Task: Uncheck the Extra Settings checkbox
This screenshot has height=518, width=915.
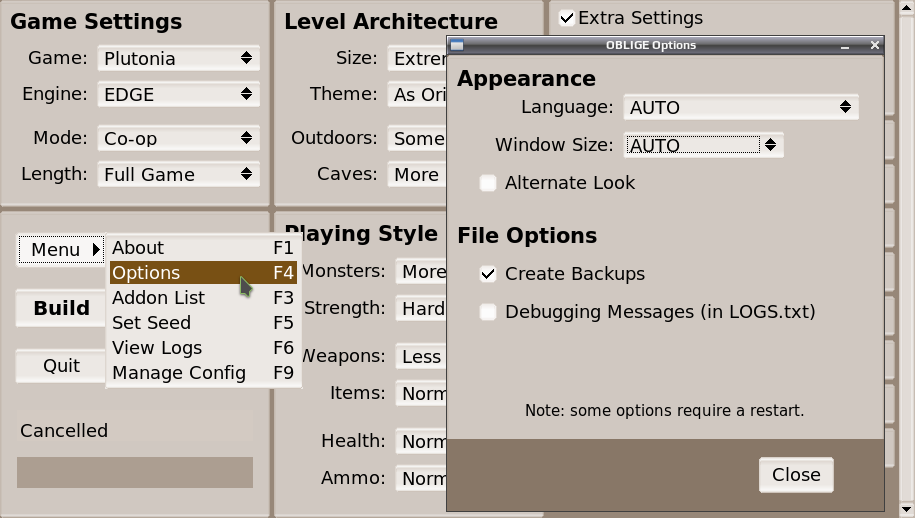Action: coord(567,18)
